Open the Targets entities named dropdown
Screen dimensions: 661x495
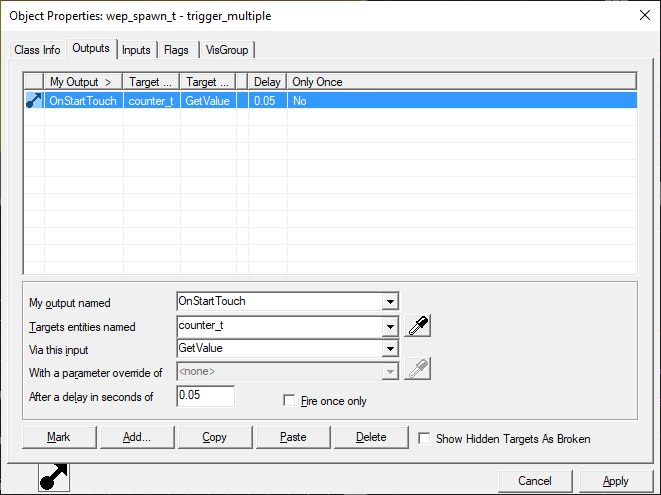(390, 326)
